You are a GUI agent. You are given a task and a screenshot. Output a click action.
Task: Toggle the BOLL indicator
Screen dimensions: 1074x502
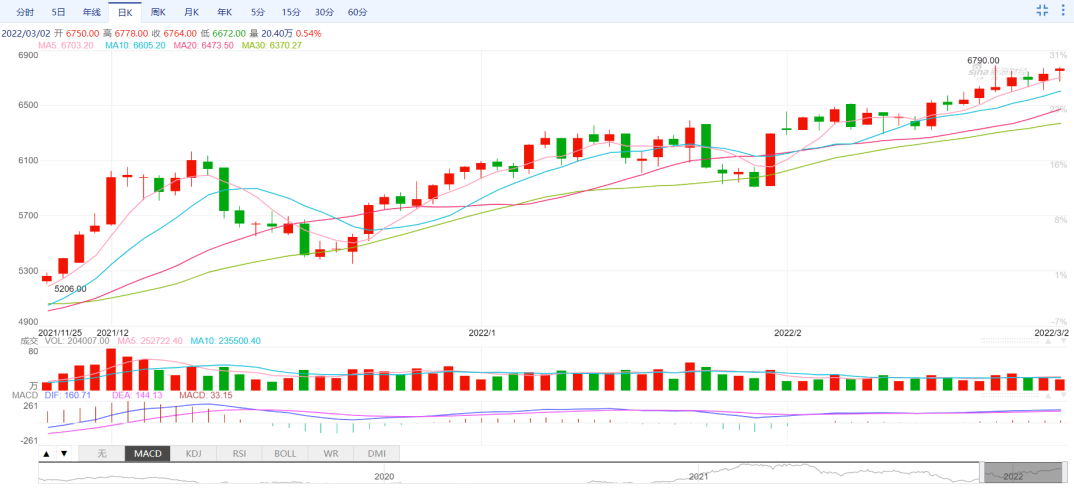point(285,453)
